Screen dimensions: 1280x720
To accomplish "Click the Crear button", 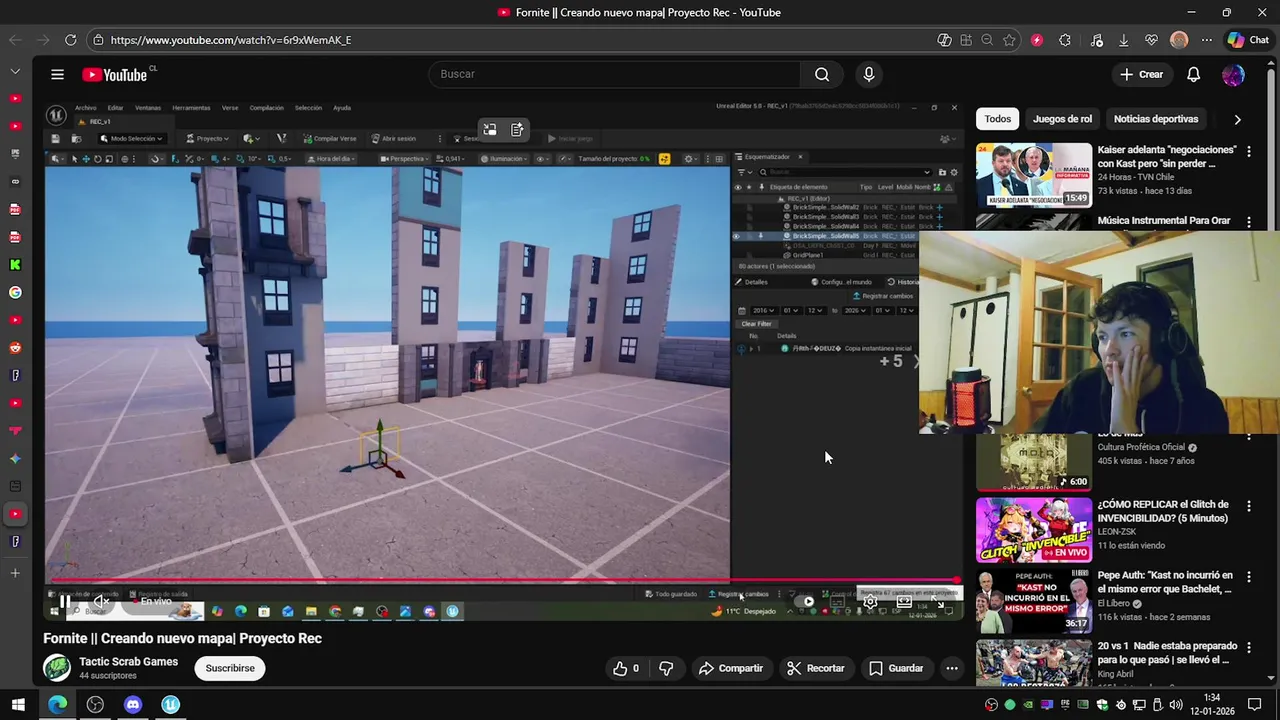I will pyautogui.click(x=1141, y=74).
